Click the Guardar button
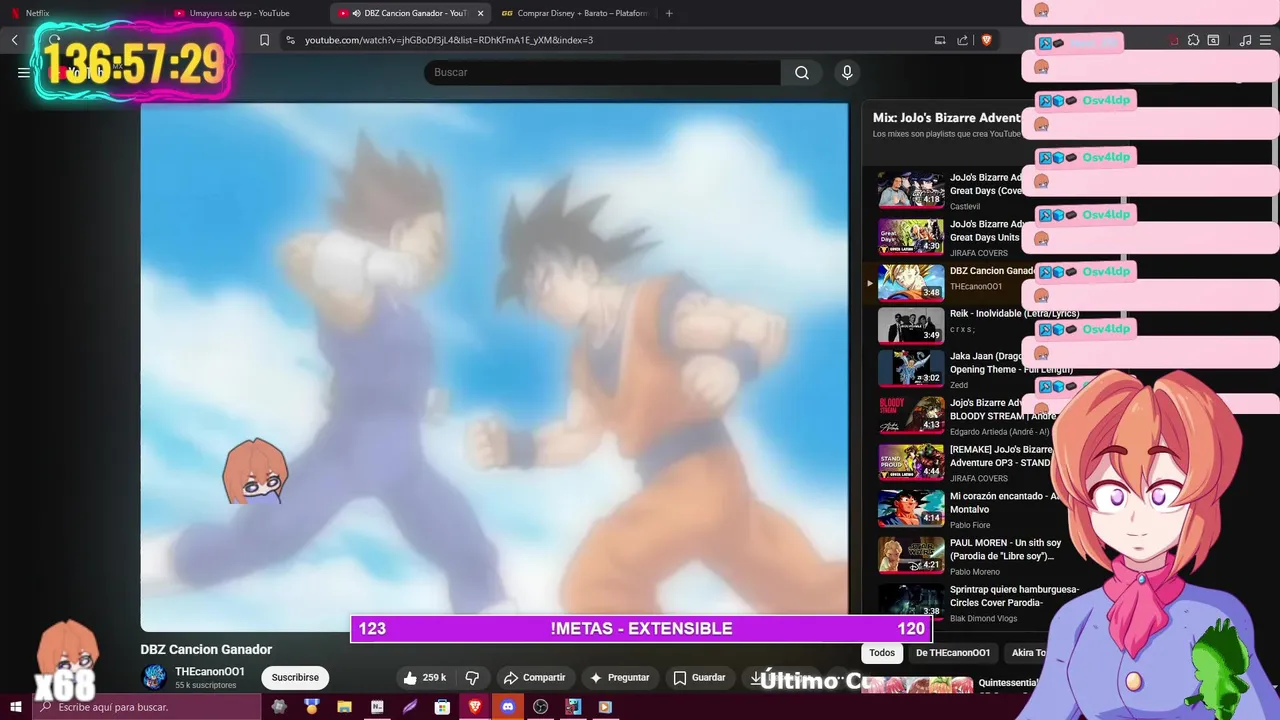 coord(700,678)
